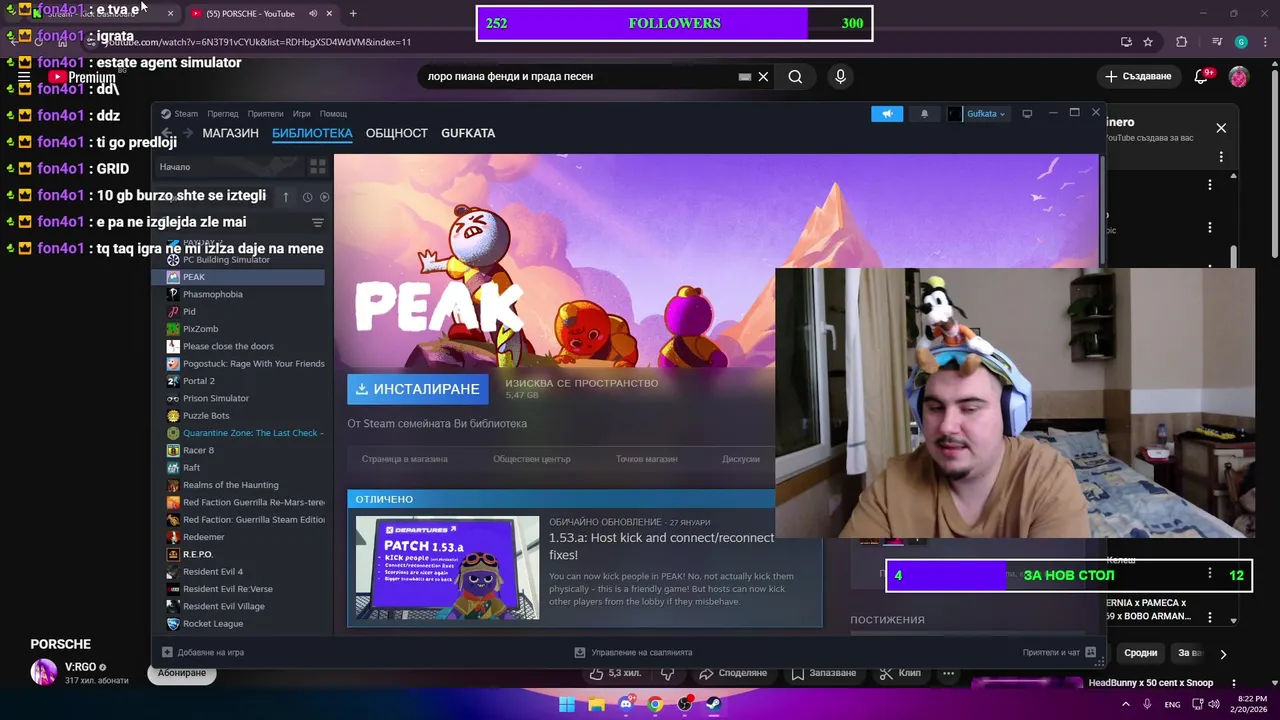Screen dimensions: 1280x720
Task: Go to ОБЩНОСТ tab in Steam
Action: (x=397, y=133)
